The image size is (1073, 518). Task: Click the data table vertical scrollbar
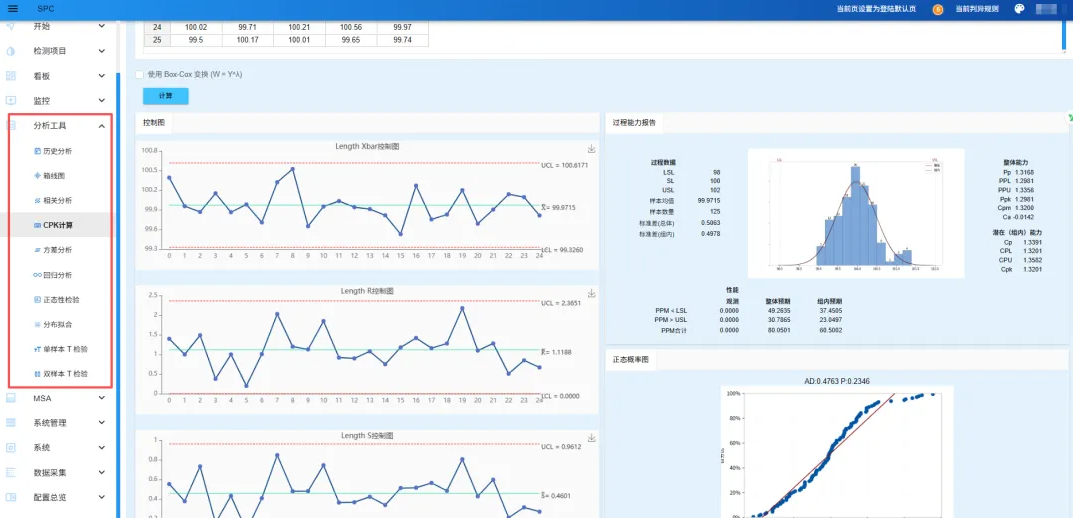click(1063, 35)
